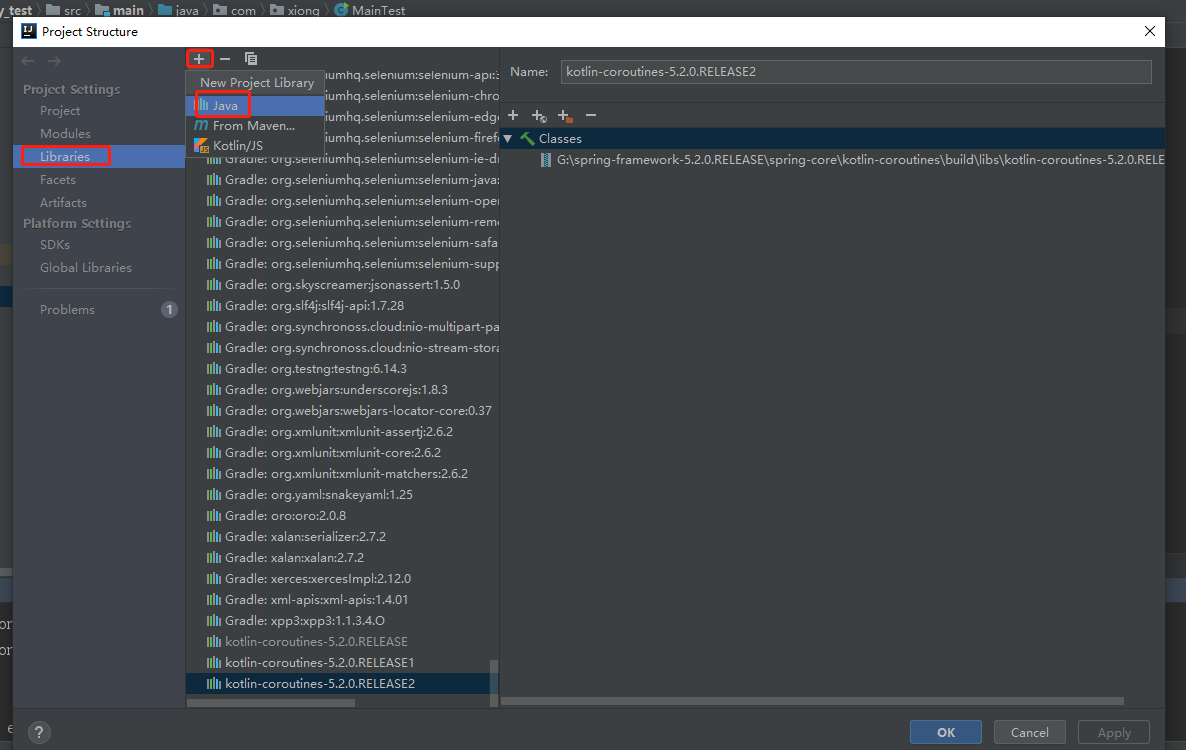Image resolution: width=1186 pixels, height=750 pixels.
Task: Click the add classes plus icon
Action: tap(513, 115)
